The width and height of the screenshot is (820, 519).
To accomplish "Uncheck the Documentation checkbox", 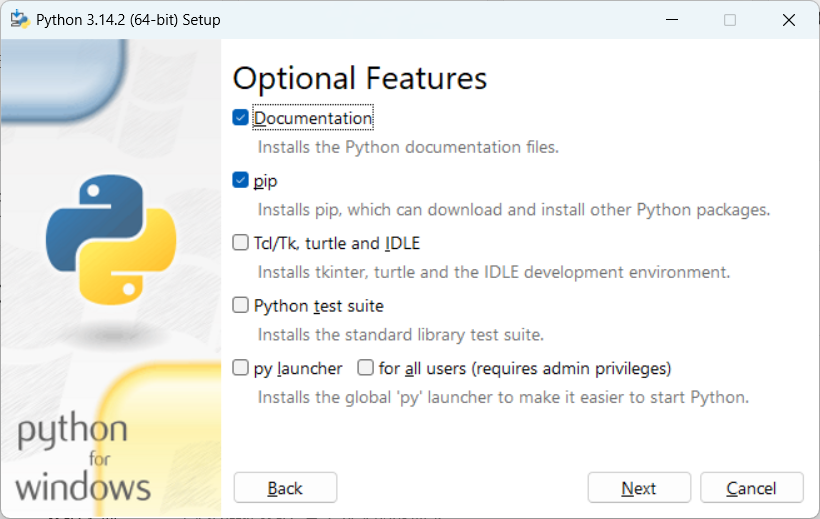I will pos(240,118).
